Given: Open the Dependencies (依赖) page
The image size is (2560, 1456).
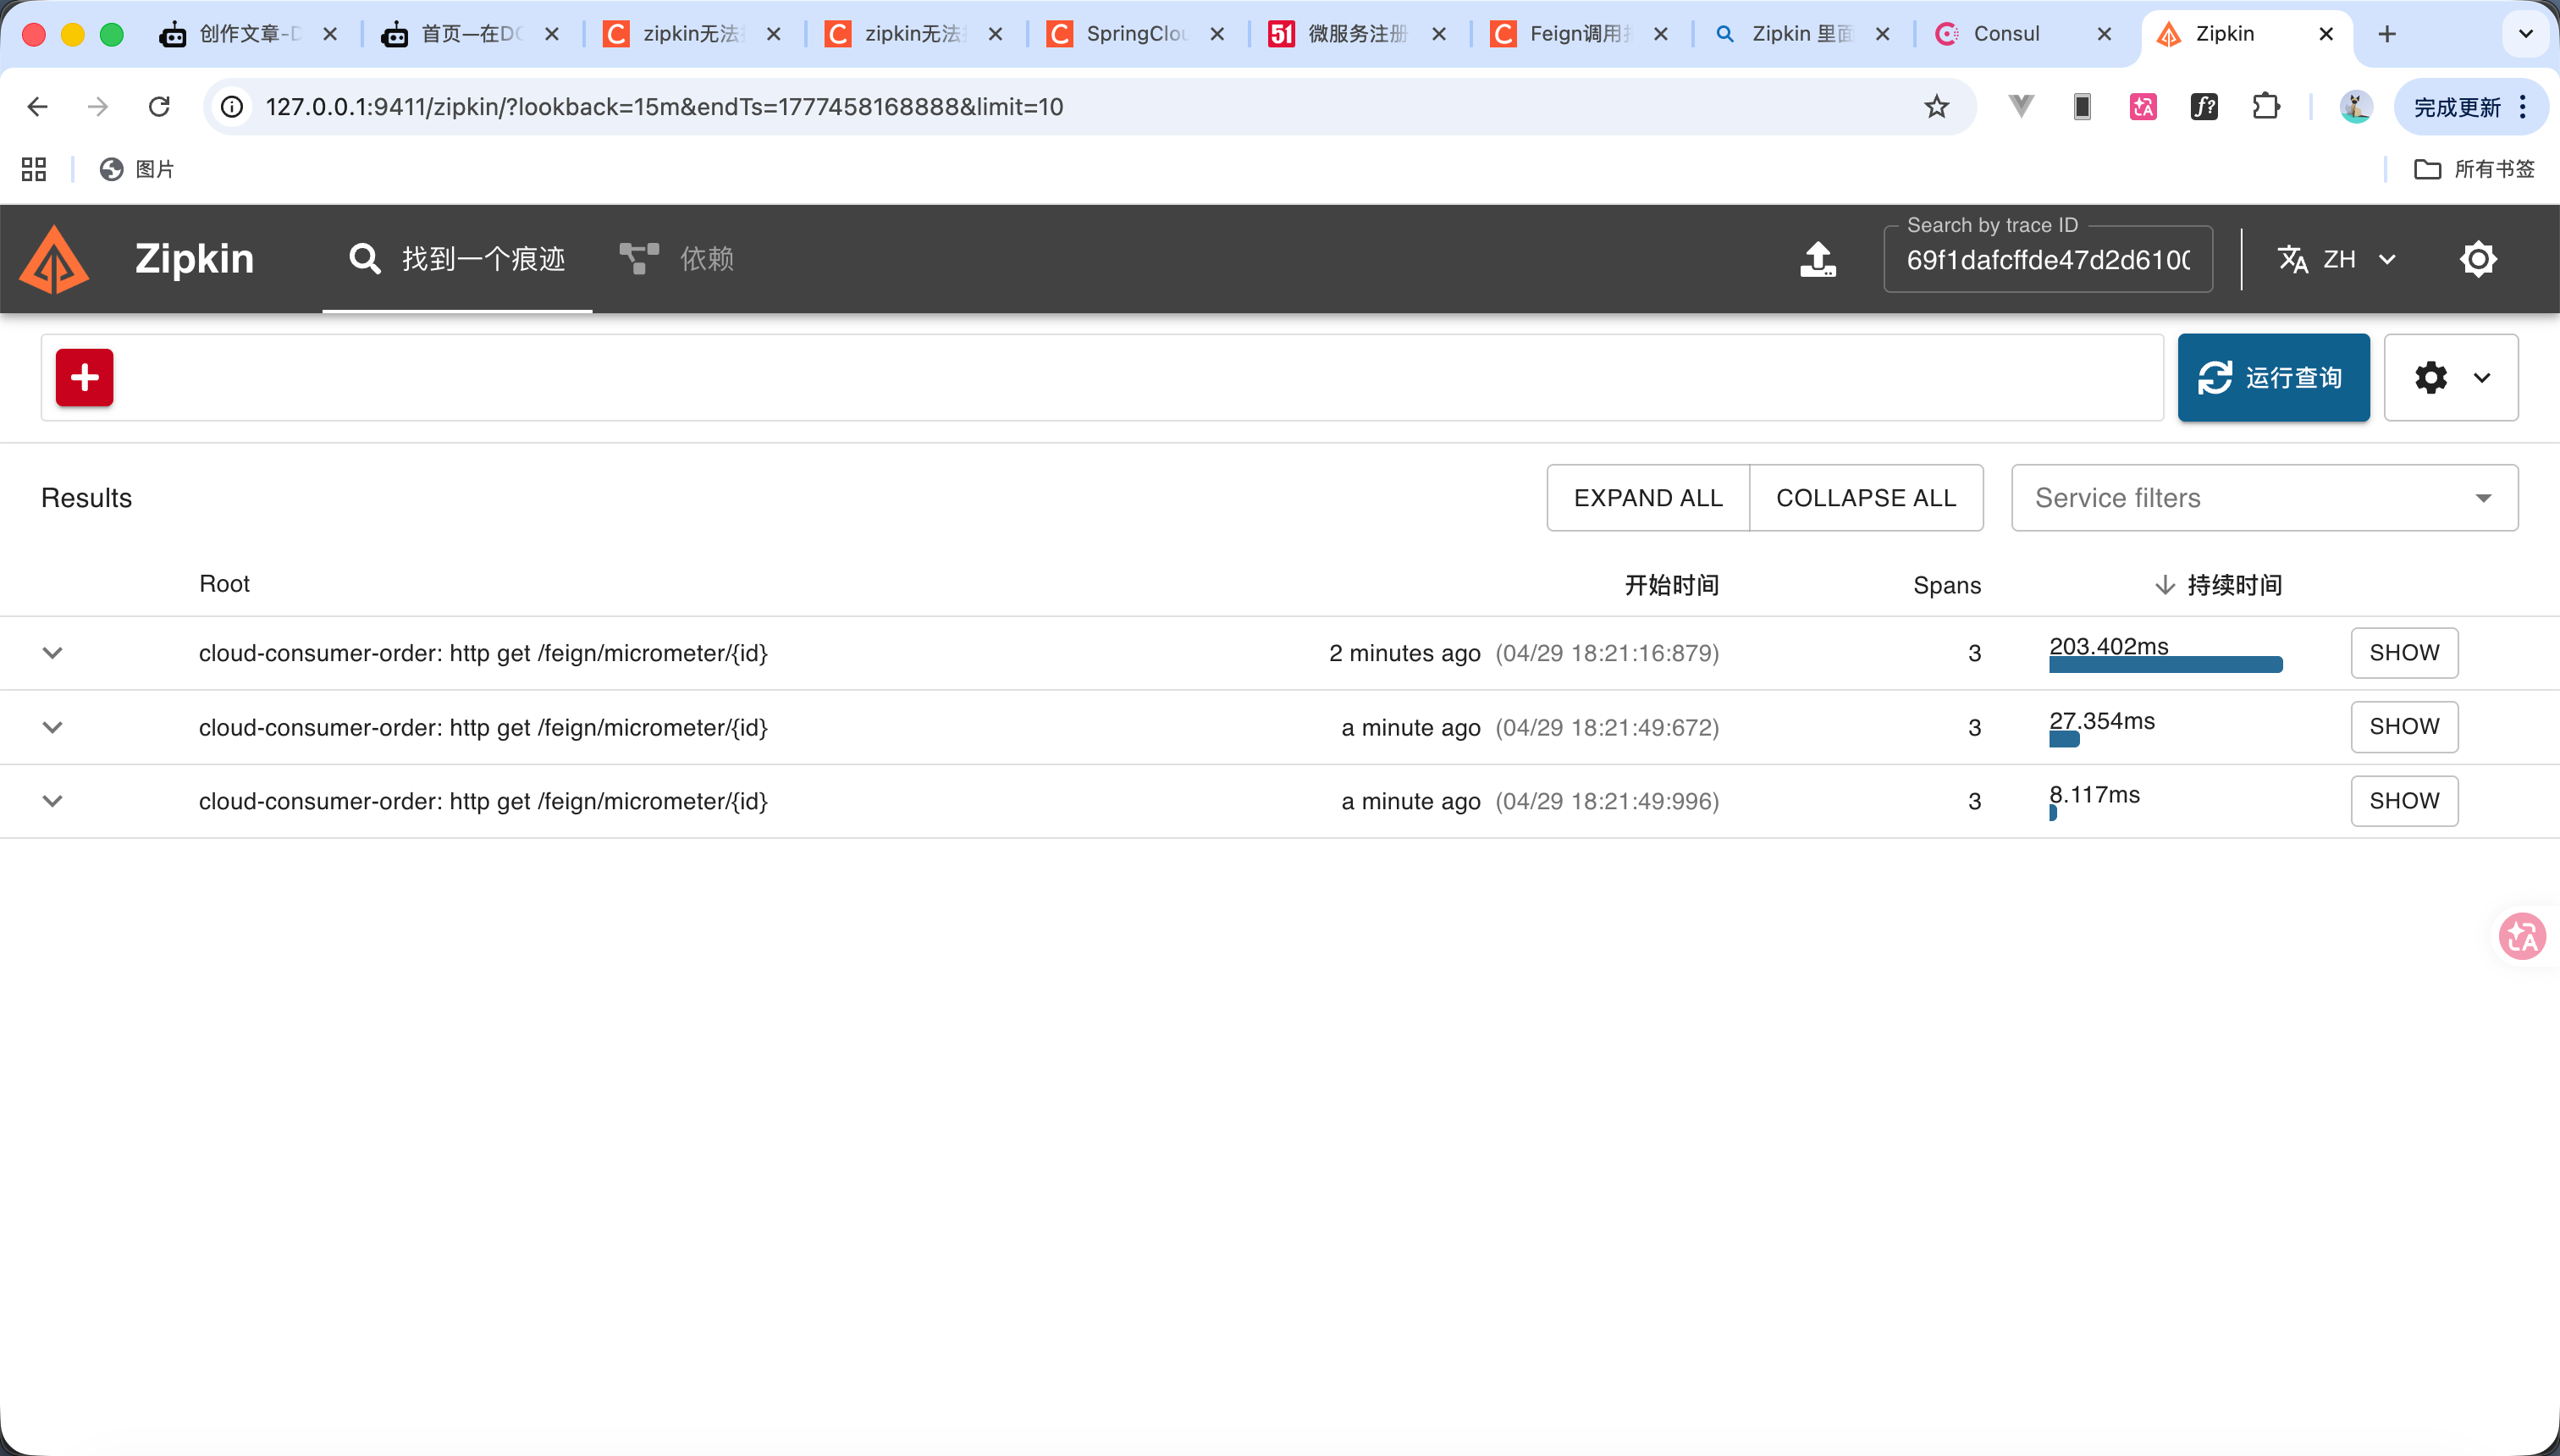Looking at the screenshot, I should tap(677, 259).
